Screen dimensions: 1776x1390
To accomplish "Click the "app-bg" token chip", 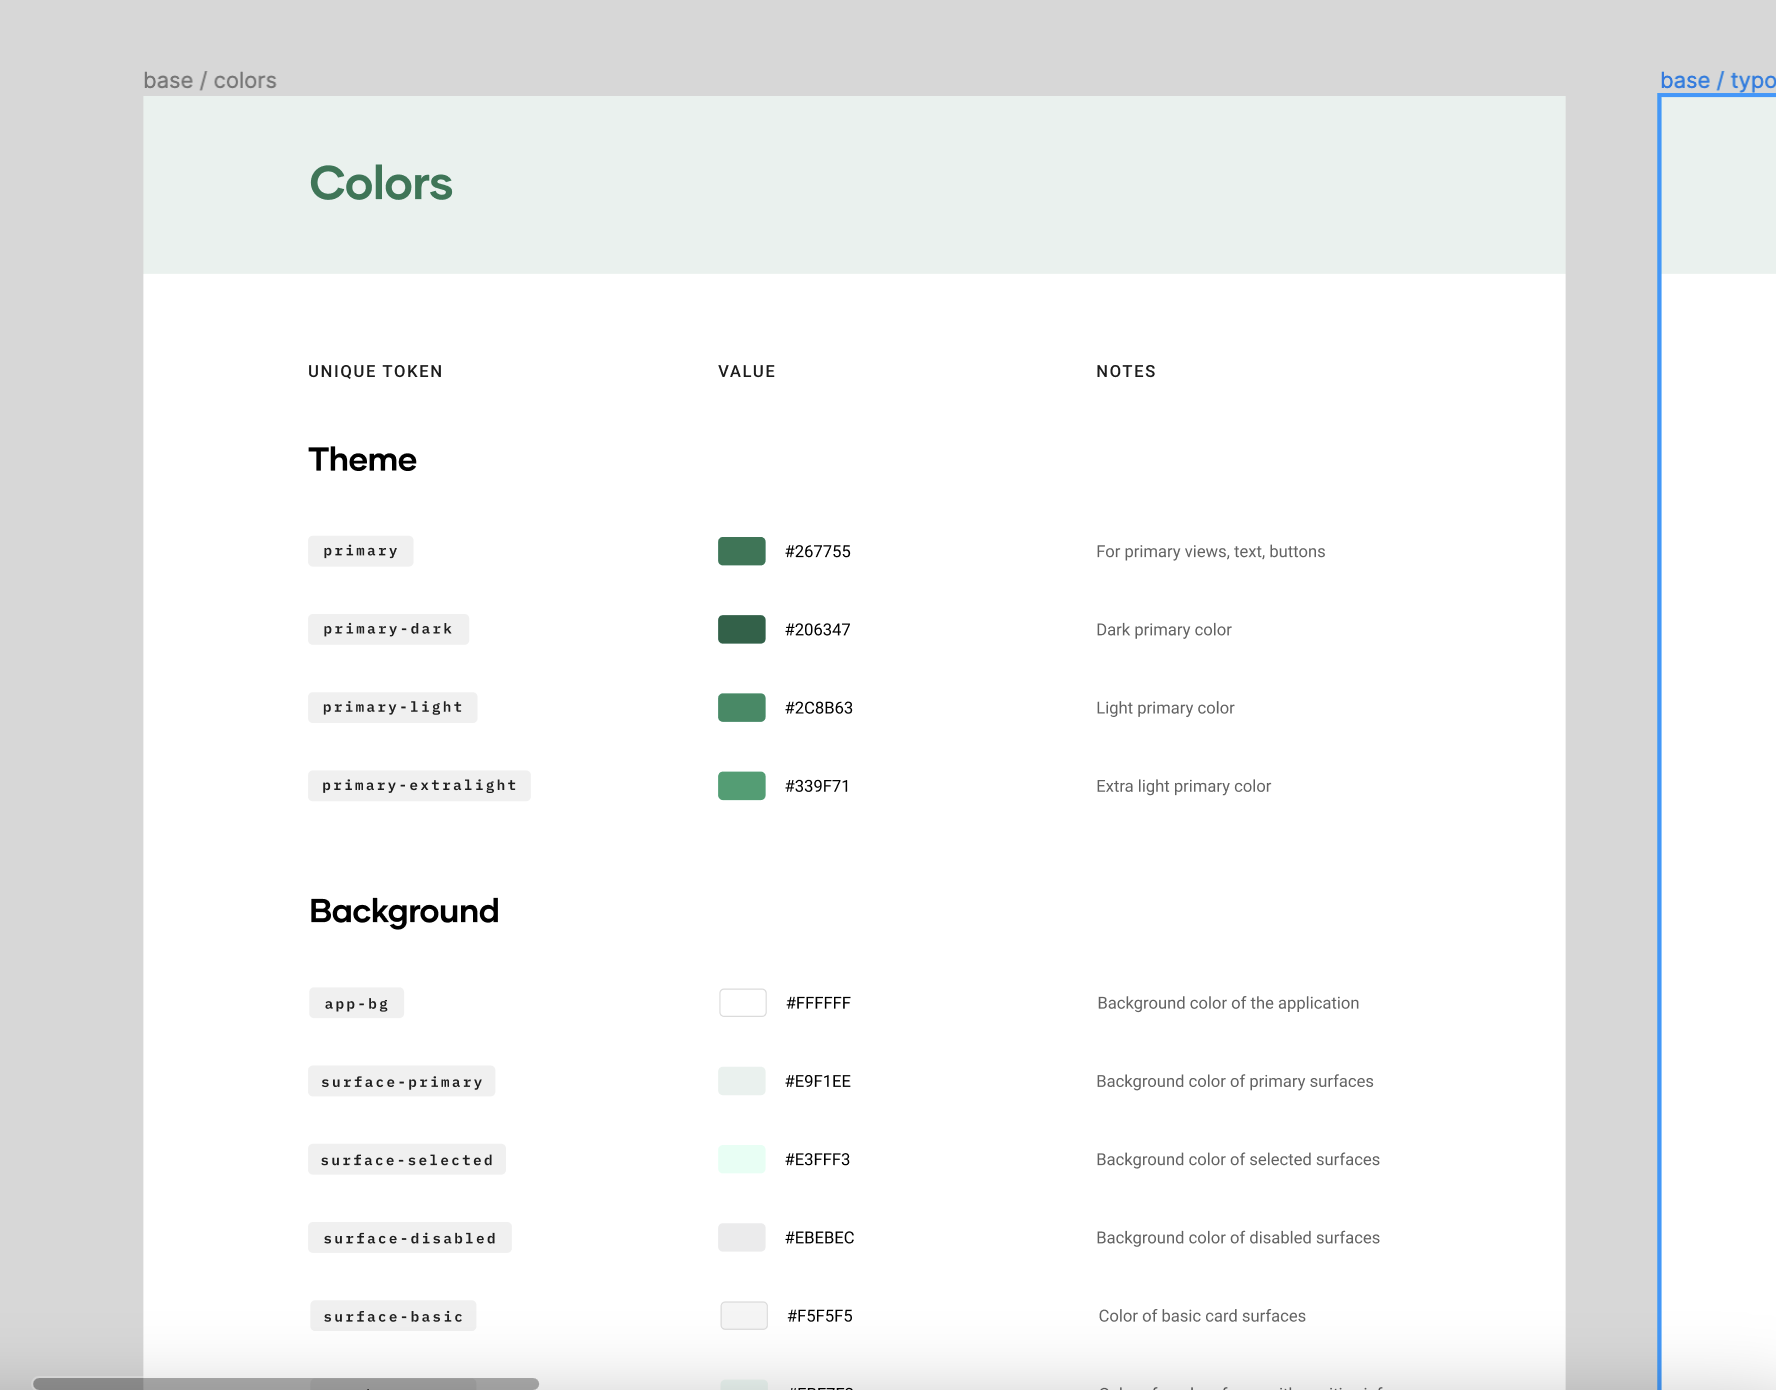I will click(356, 1003).
